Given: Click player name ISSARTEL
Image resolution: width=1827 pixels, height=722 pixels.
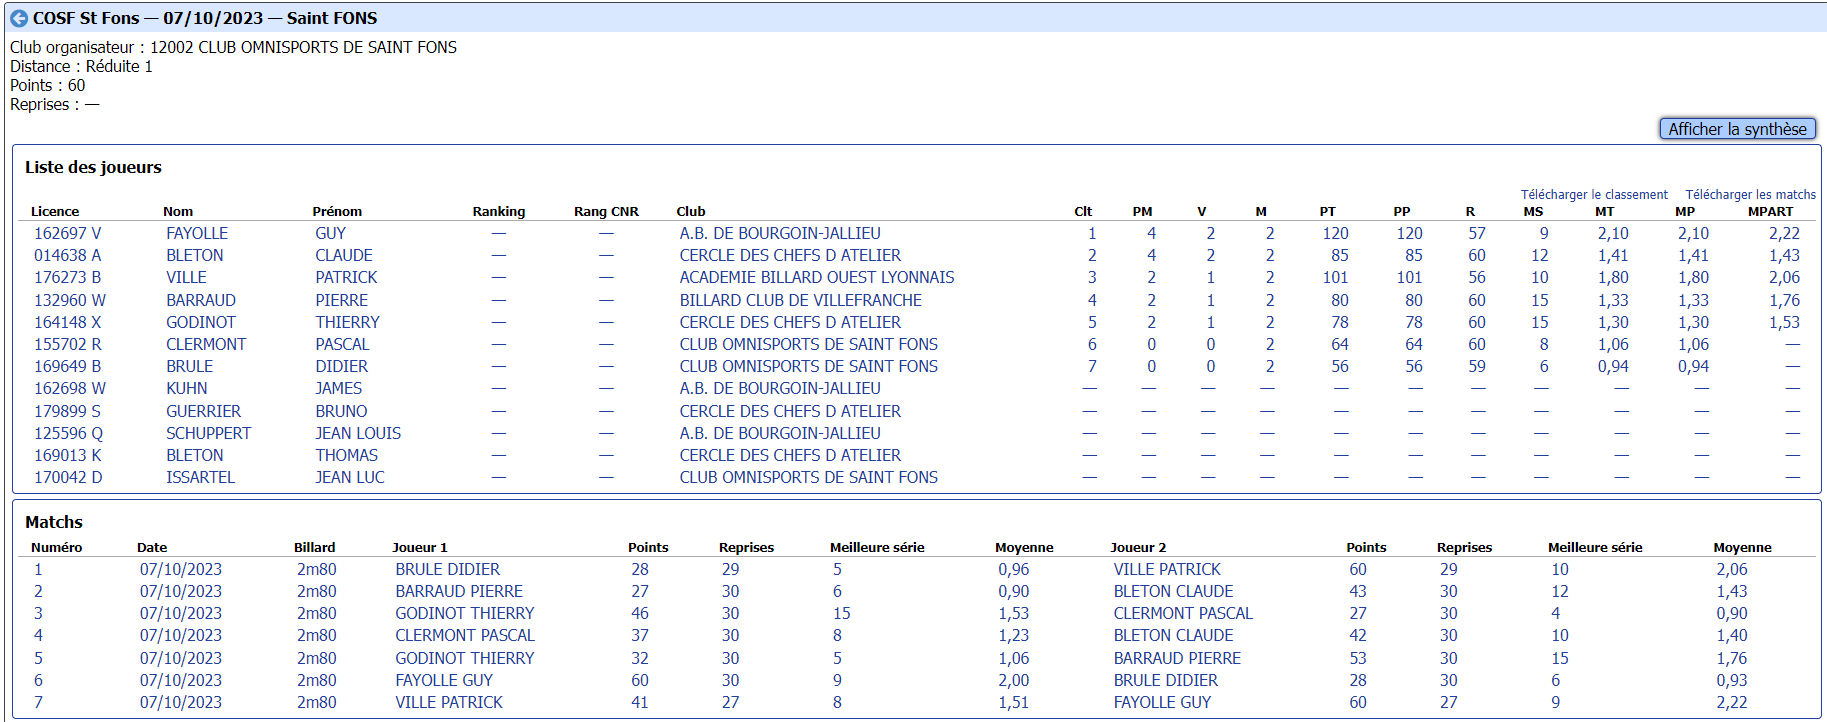Looking at the screenshot, I should pos(200,477).
